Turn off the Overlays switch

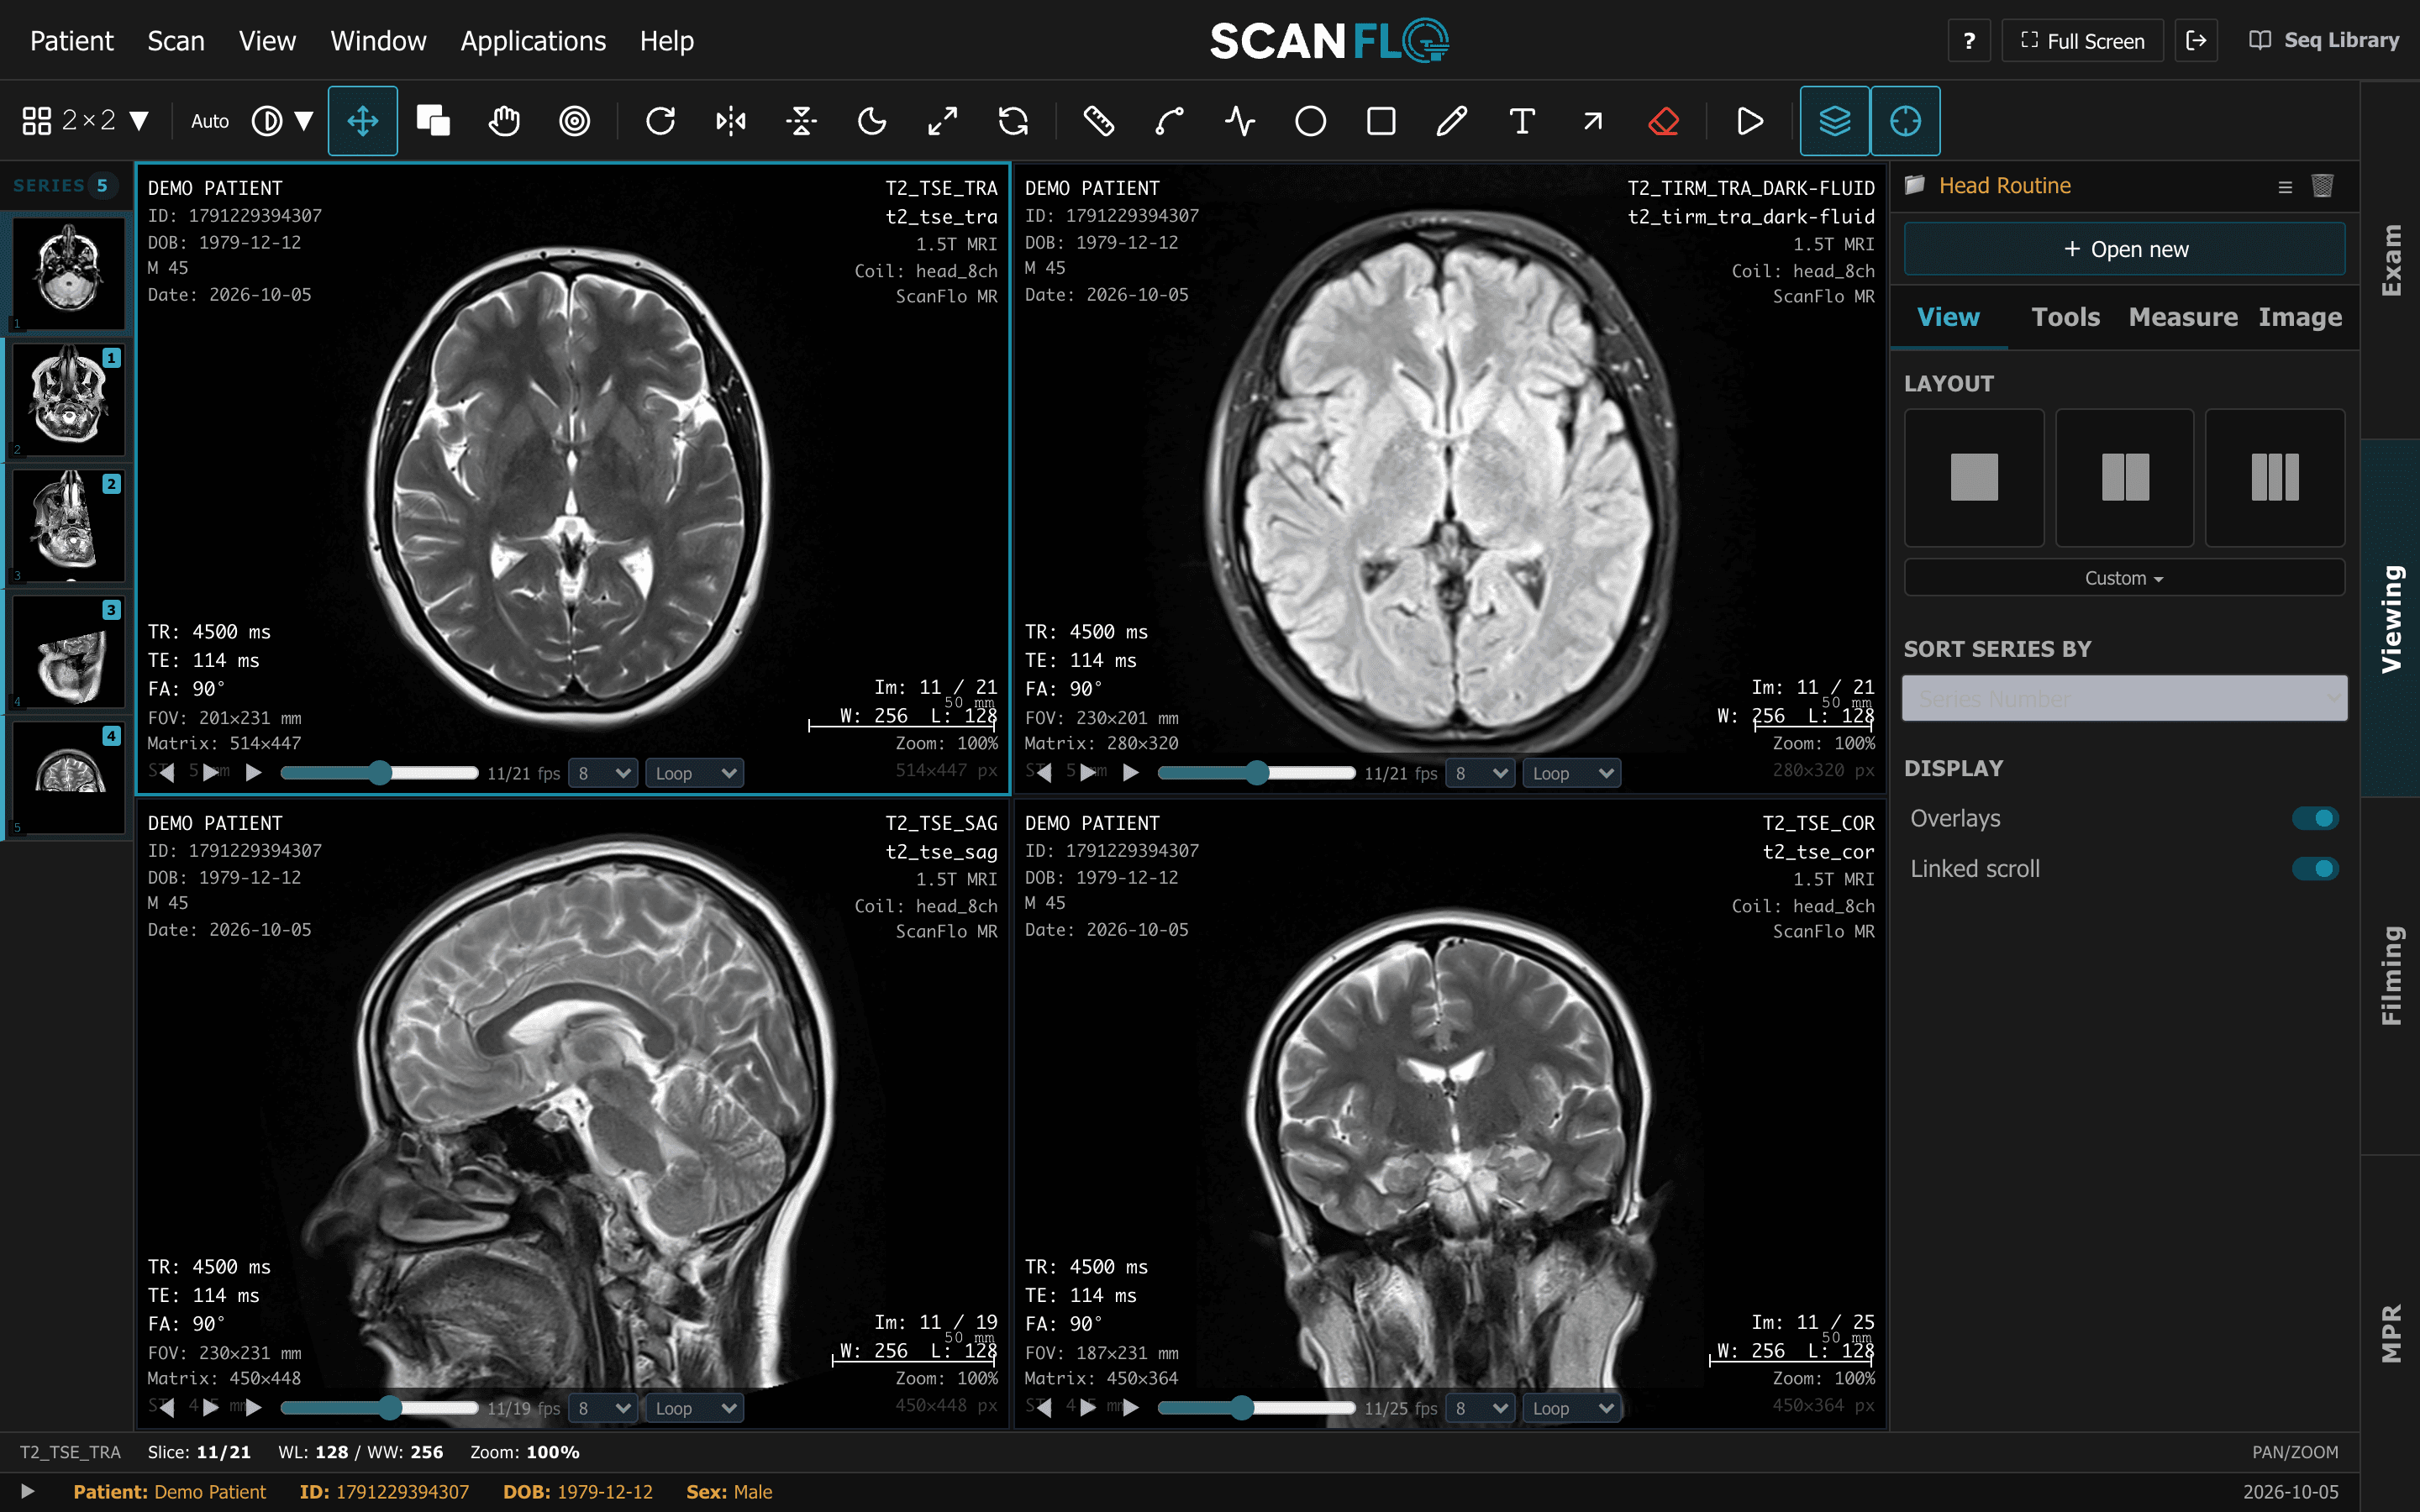(2315, 818)
